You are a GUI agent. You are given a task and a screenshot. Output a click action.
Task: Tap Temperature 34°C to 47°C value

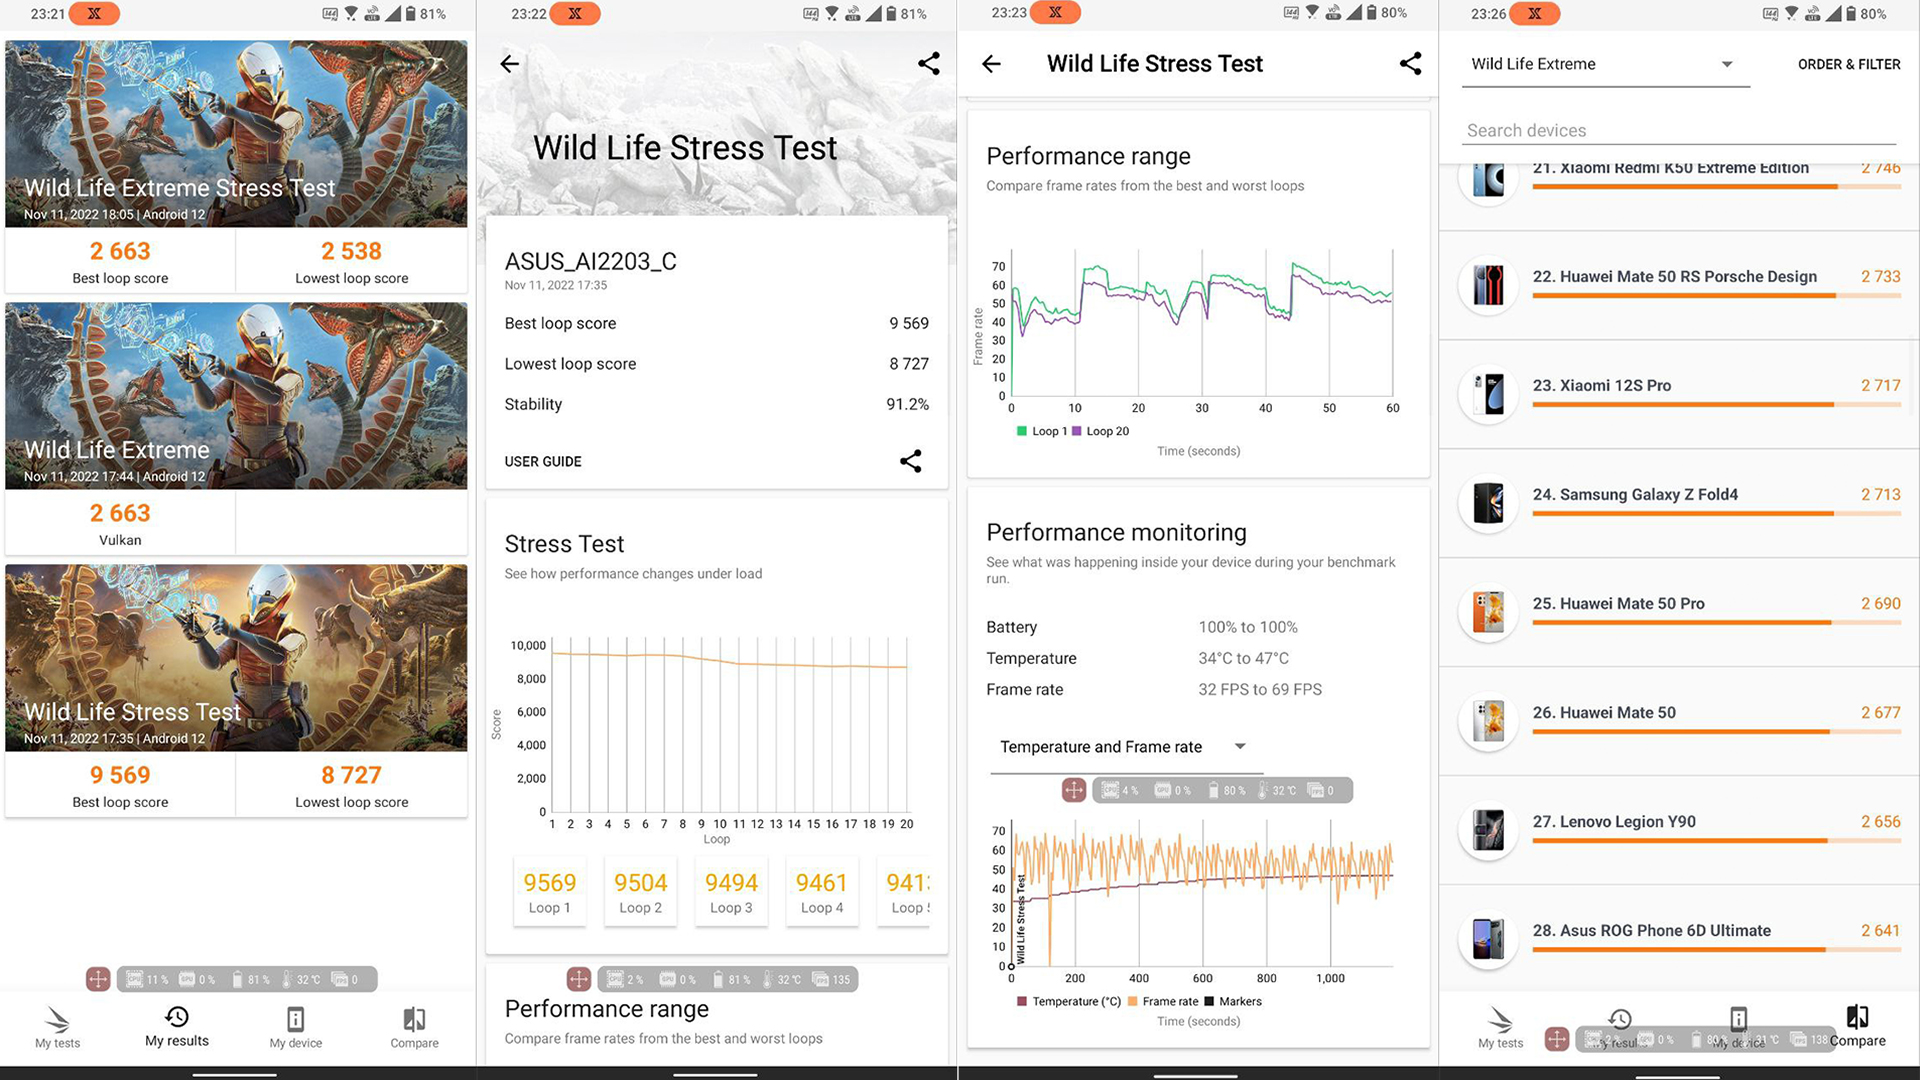tap(1244, 658)
